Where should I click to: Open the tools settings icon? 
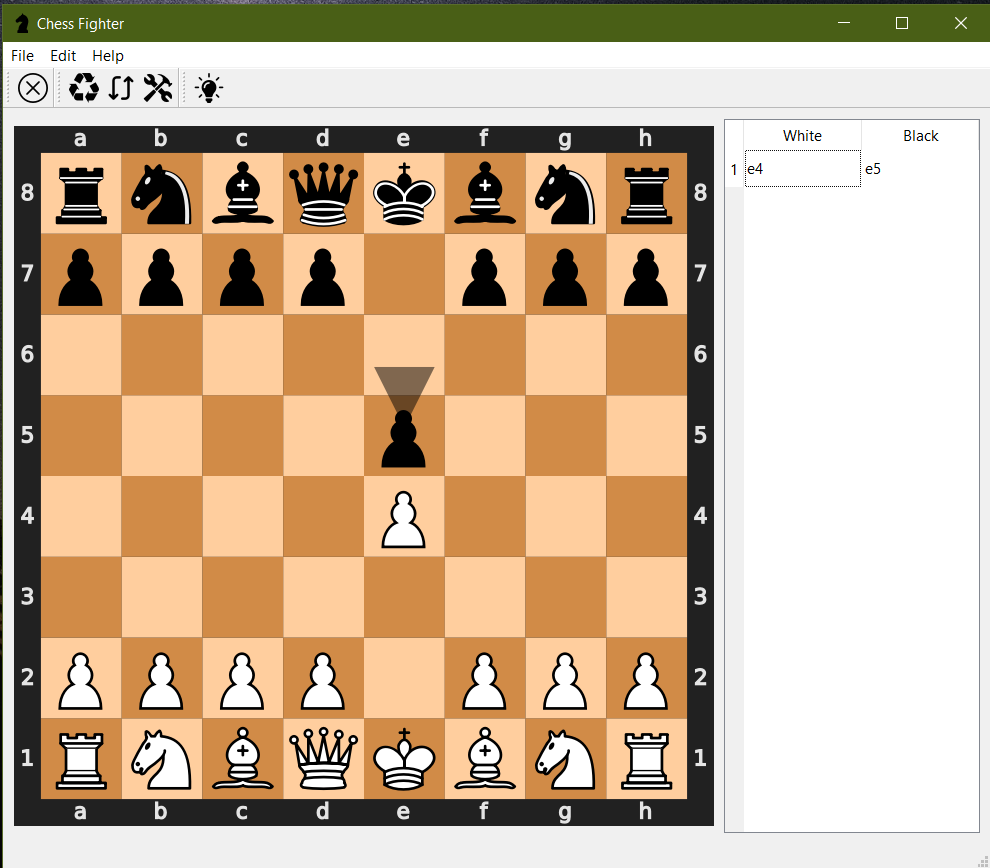click(x=158, y=88)
